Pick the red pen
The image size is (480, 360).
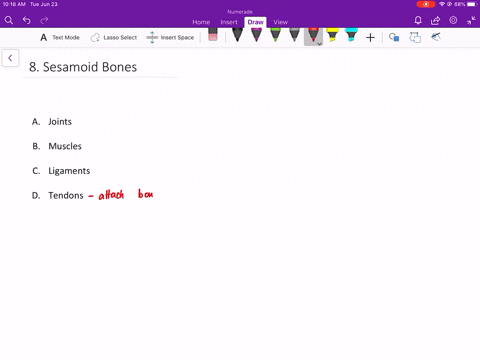click(x=313, y=35)
